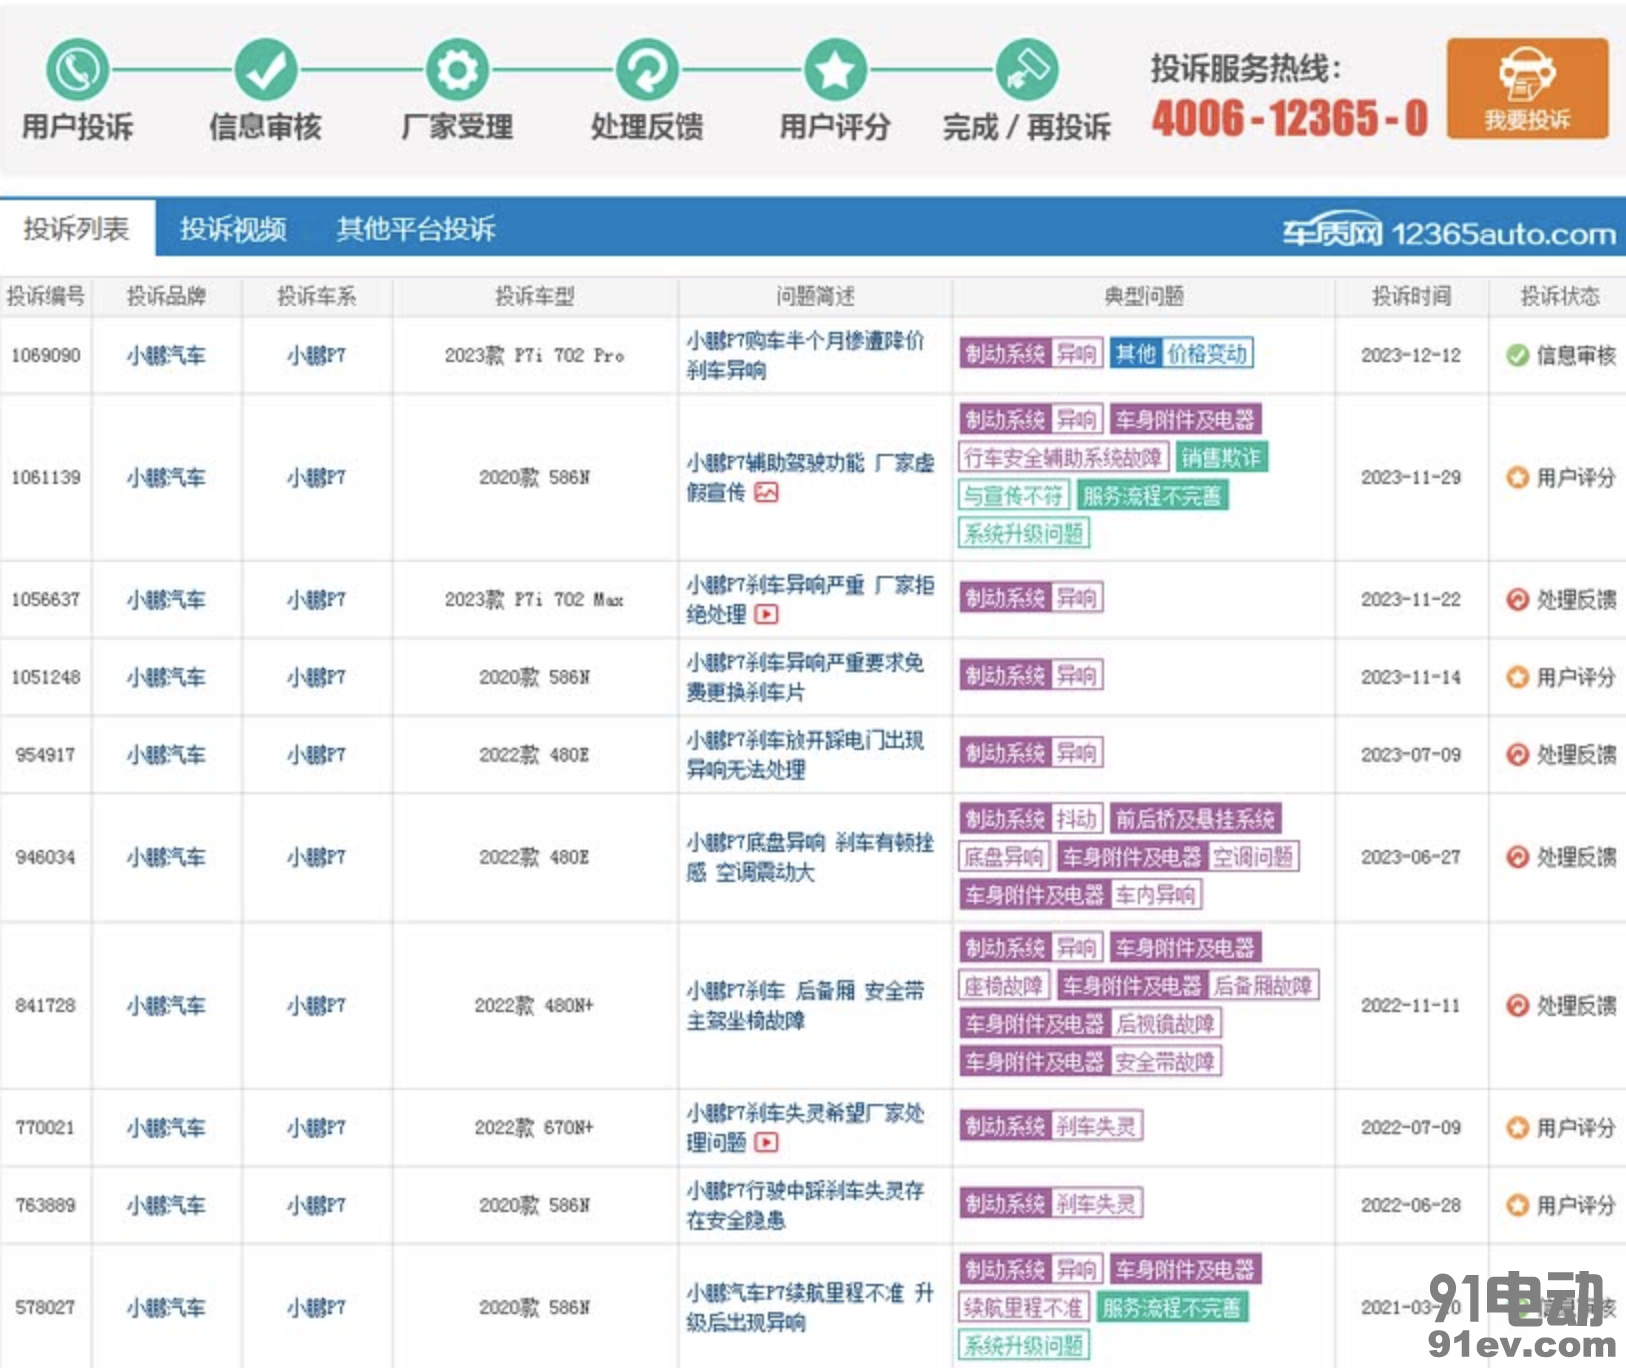This screenshot has height=1368, width=1626.
Task: Click the hotline number 4006-12365-0
Action: coord(1289,118)
